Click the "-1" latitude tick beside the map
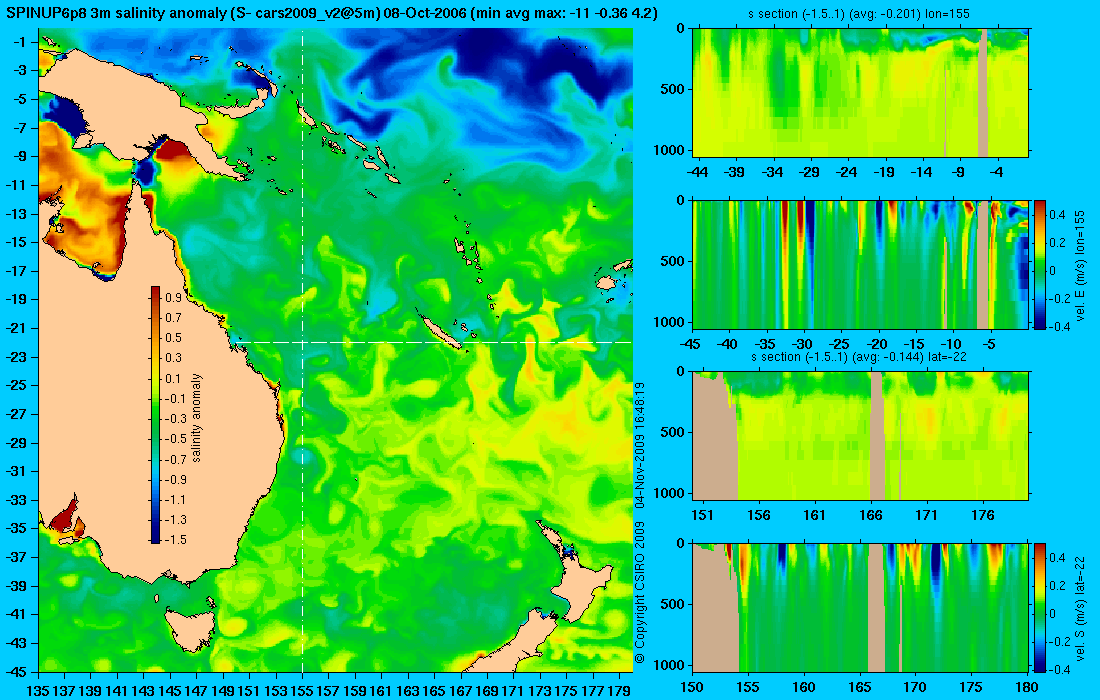 tap(20, 42)
